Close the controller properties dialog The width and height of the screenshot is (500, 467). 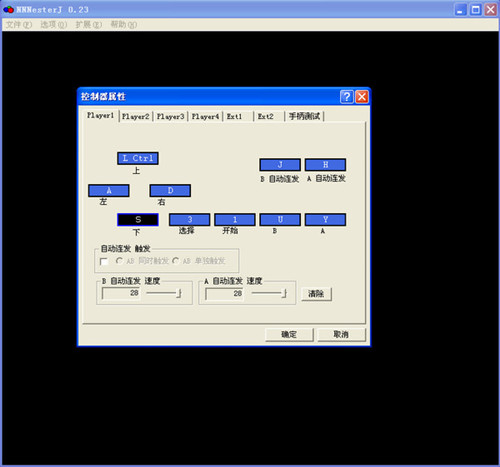[x=362, y=97]
